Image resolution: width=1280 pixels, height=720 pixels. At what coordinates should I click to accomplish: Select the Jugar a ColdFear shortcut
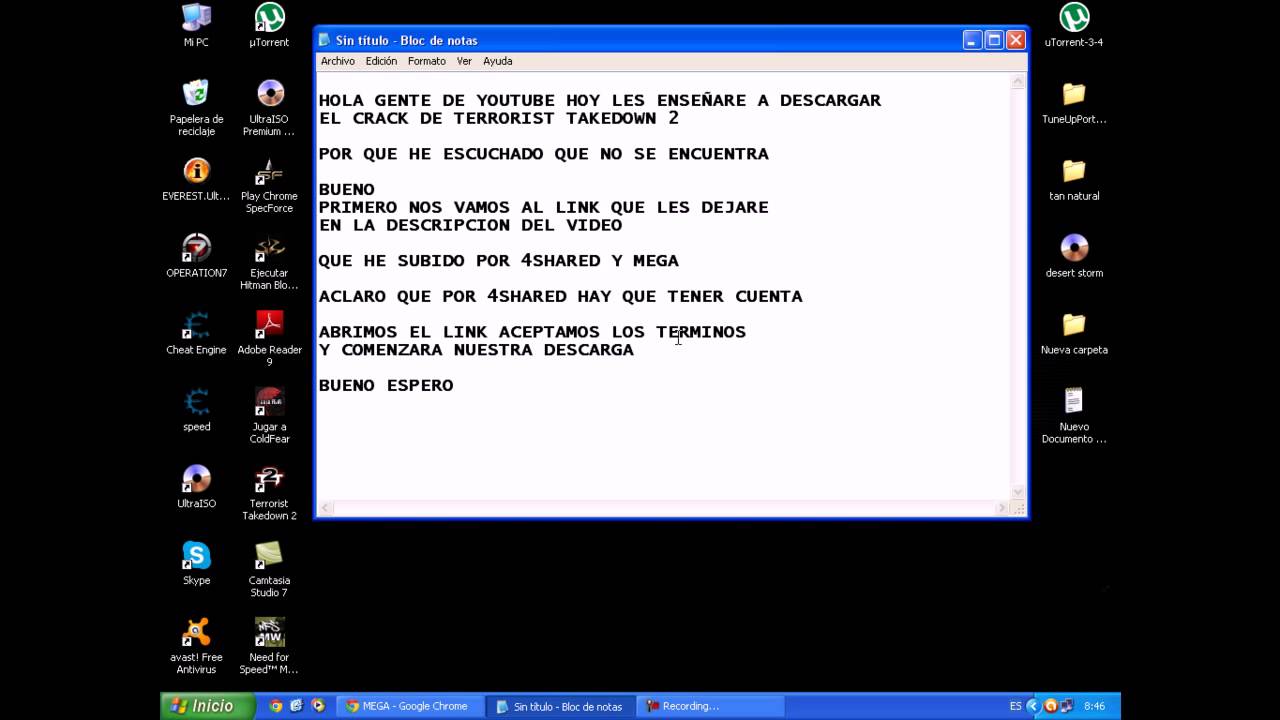269,415
